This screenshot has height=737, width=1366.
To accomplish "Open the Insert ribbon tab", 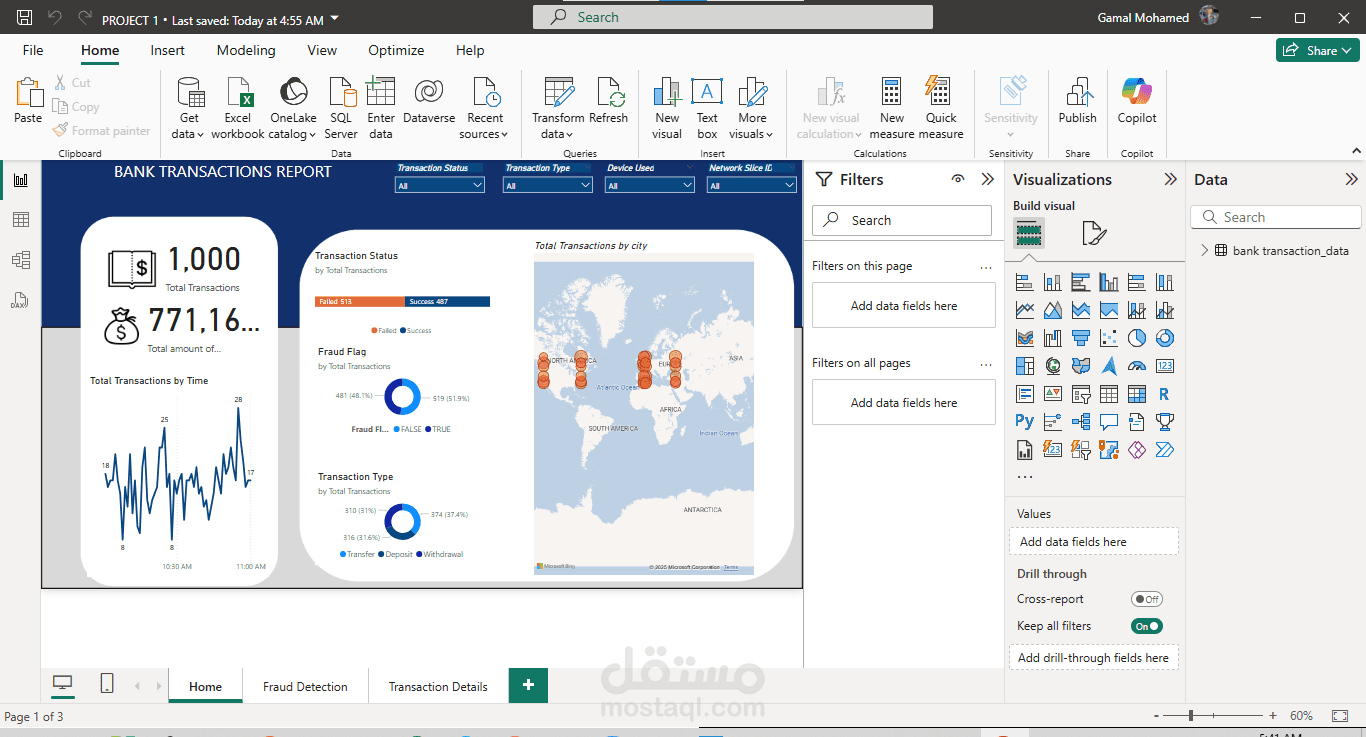I will tap(167, 50).
